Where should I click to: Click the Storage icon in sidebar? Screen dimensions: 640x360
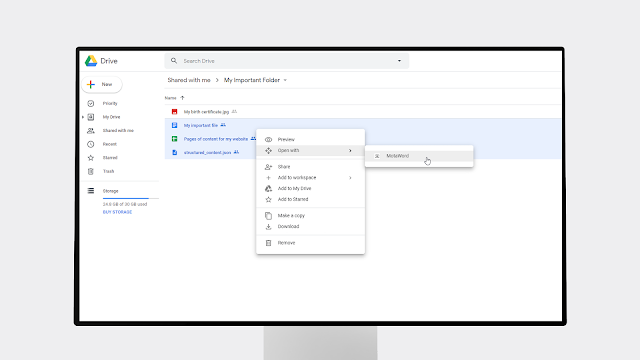[91, 191]
